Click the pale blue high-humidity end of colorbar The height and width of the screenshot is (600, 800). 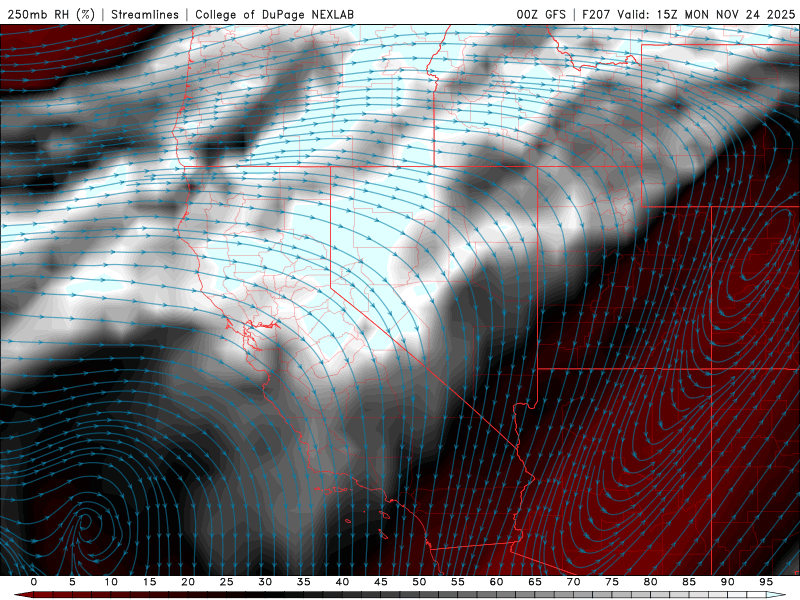click(x=776, y=595)
